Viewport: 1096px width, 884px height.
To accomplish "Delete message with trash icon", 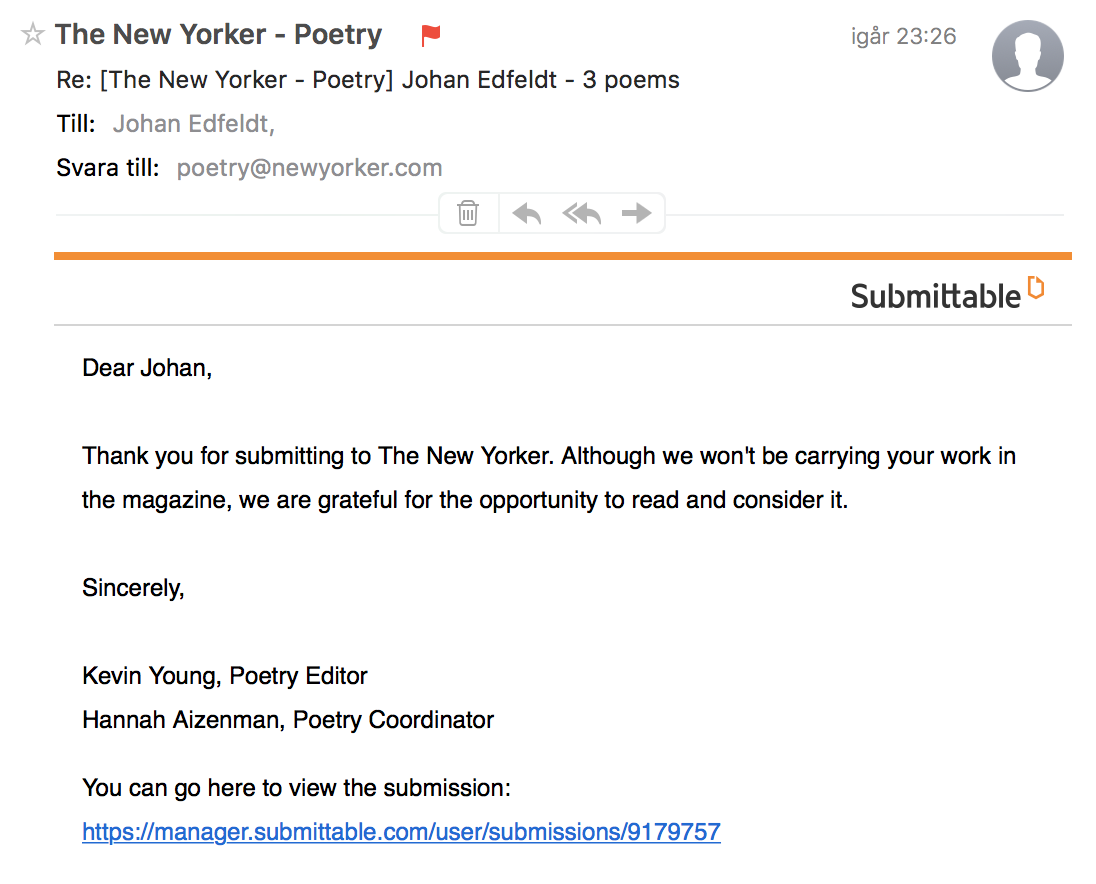I will pos(468,213).
